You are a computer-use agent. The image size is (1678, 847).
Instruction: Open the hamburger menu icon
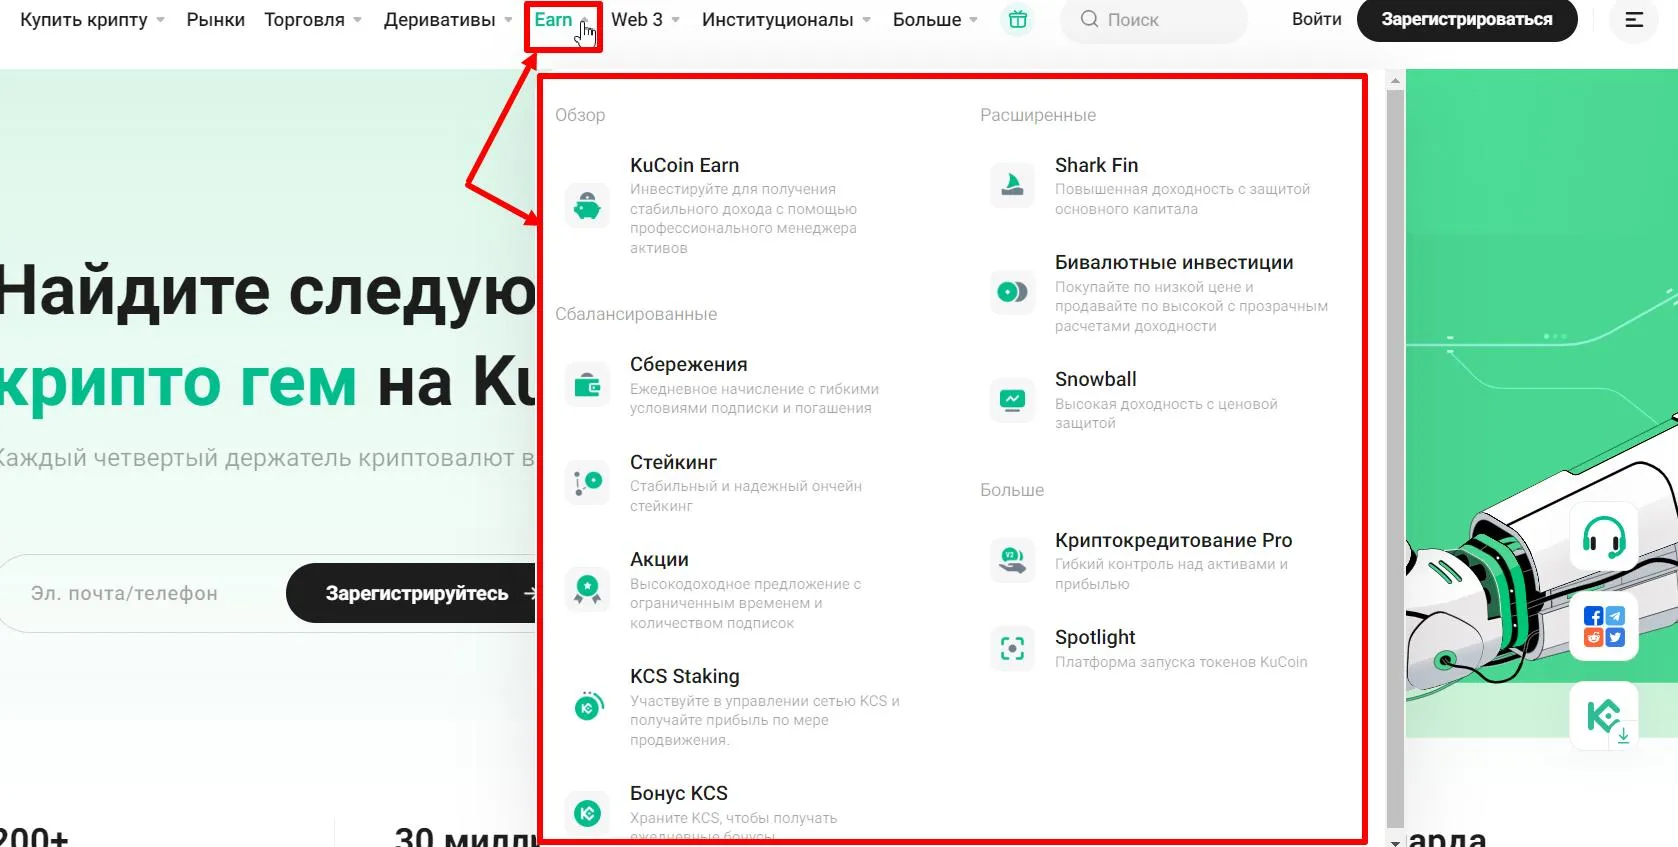1634,20
